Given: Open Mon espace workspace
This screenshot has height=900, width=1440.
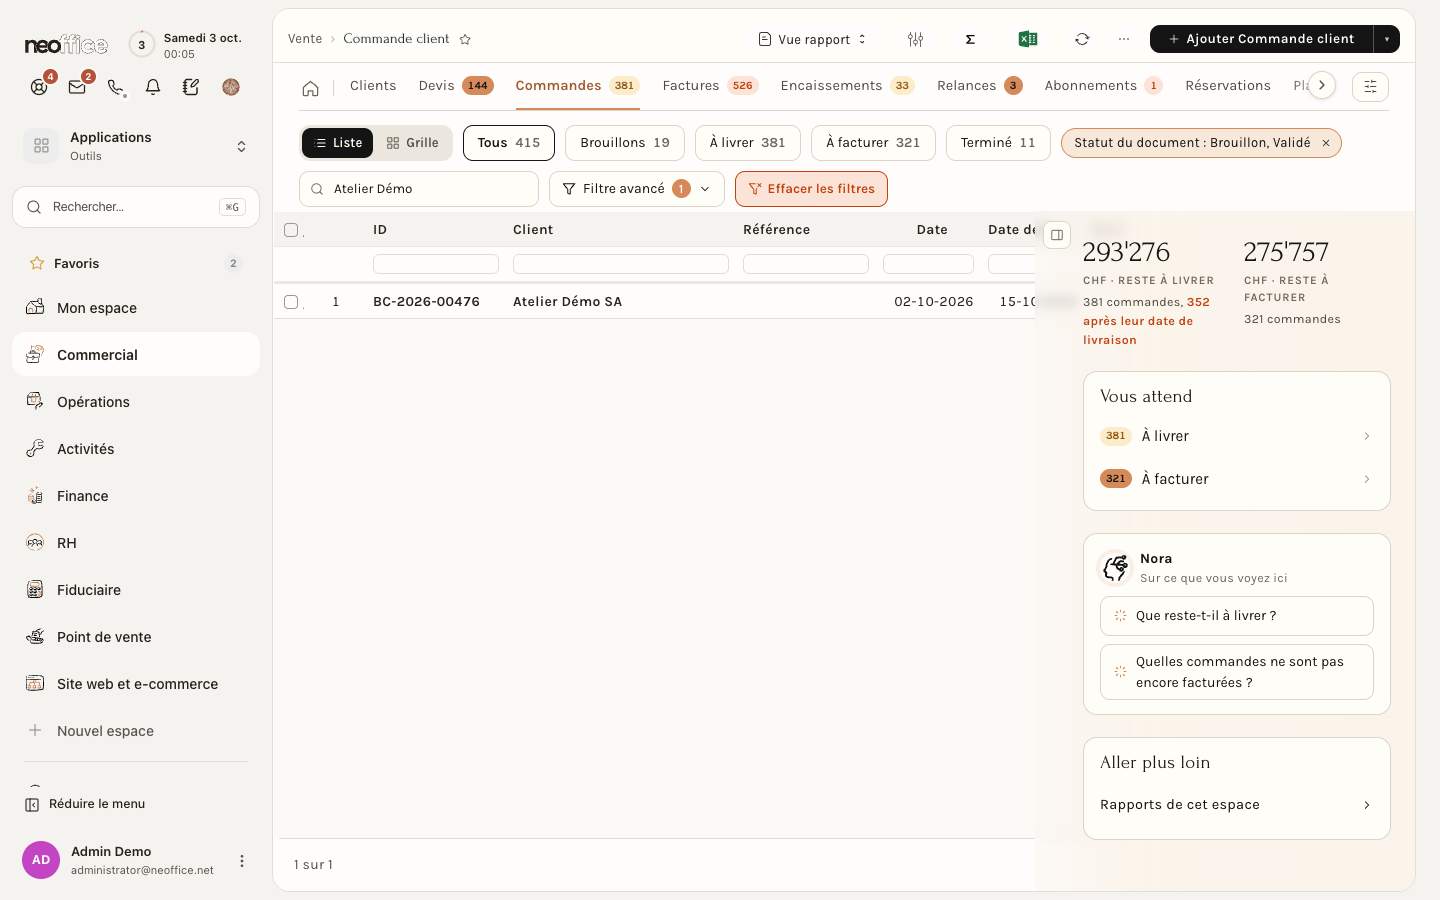Looking at the screenshot, I should point(136,308).
